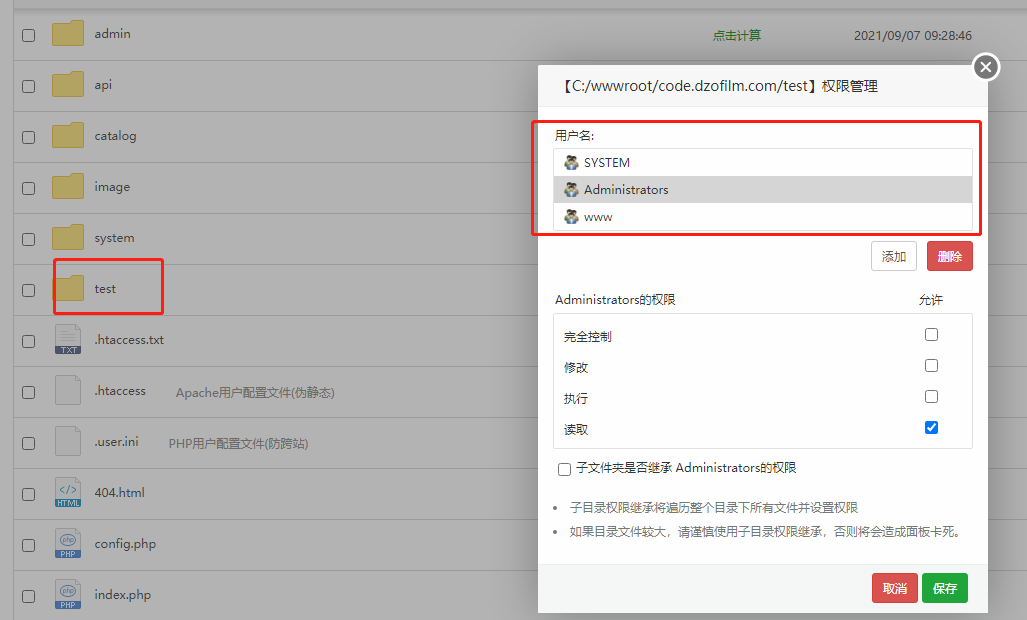
Task: Click the config.php PHP file icon
Action: 68,544
